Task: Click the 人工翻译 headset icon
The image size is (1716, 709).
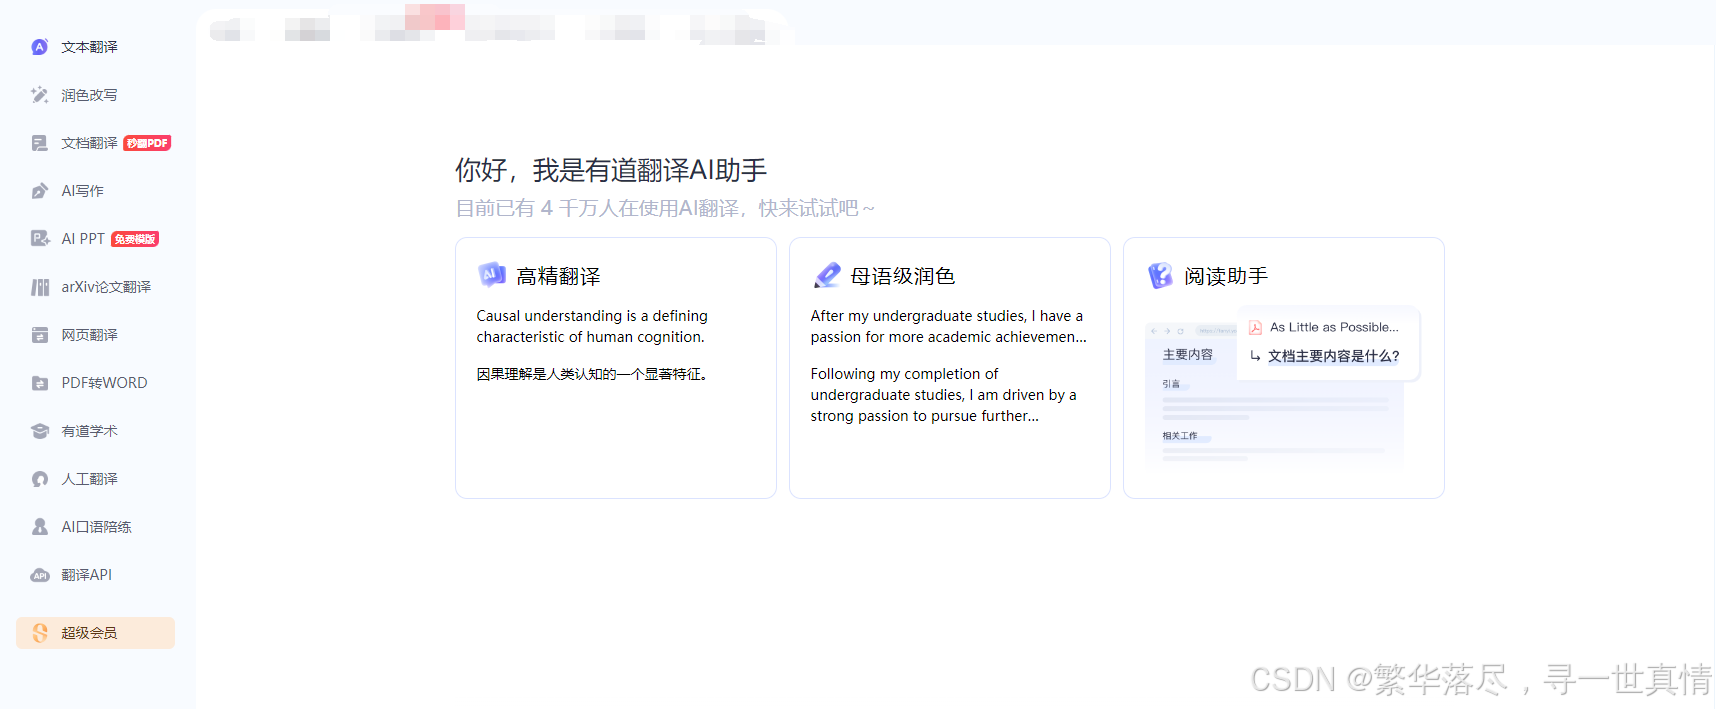Action: click(40, 479)
